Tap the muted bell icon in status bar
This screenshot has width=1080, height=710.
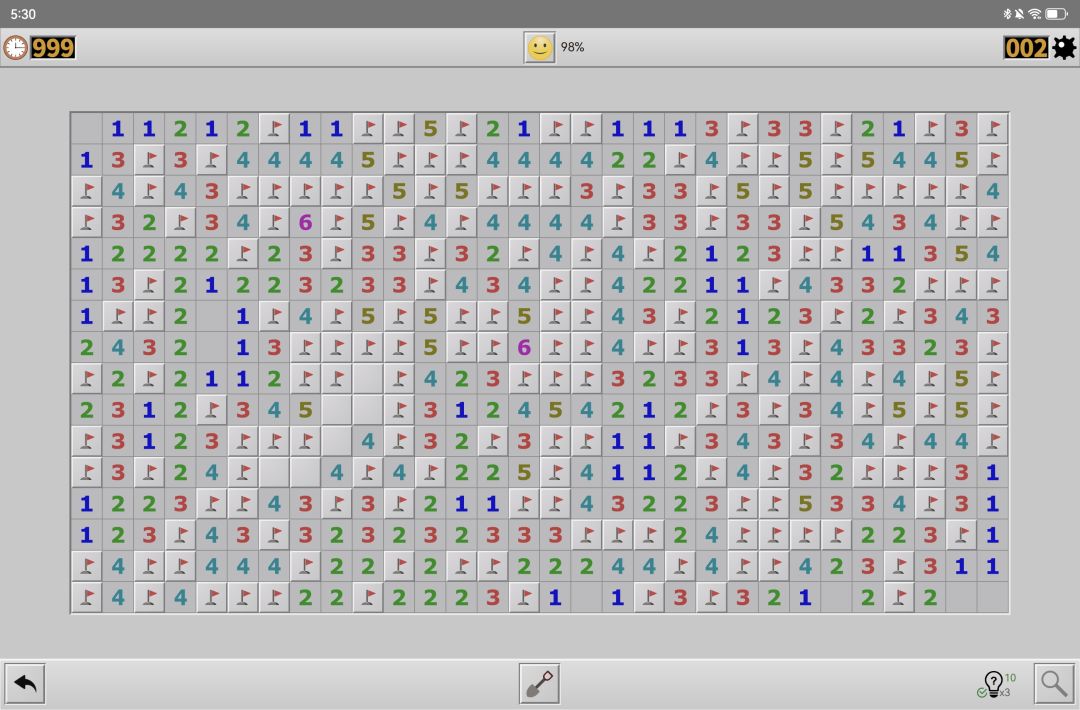1019,14
